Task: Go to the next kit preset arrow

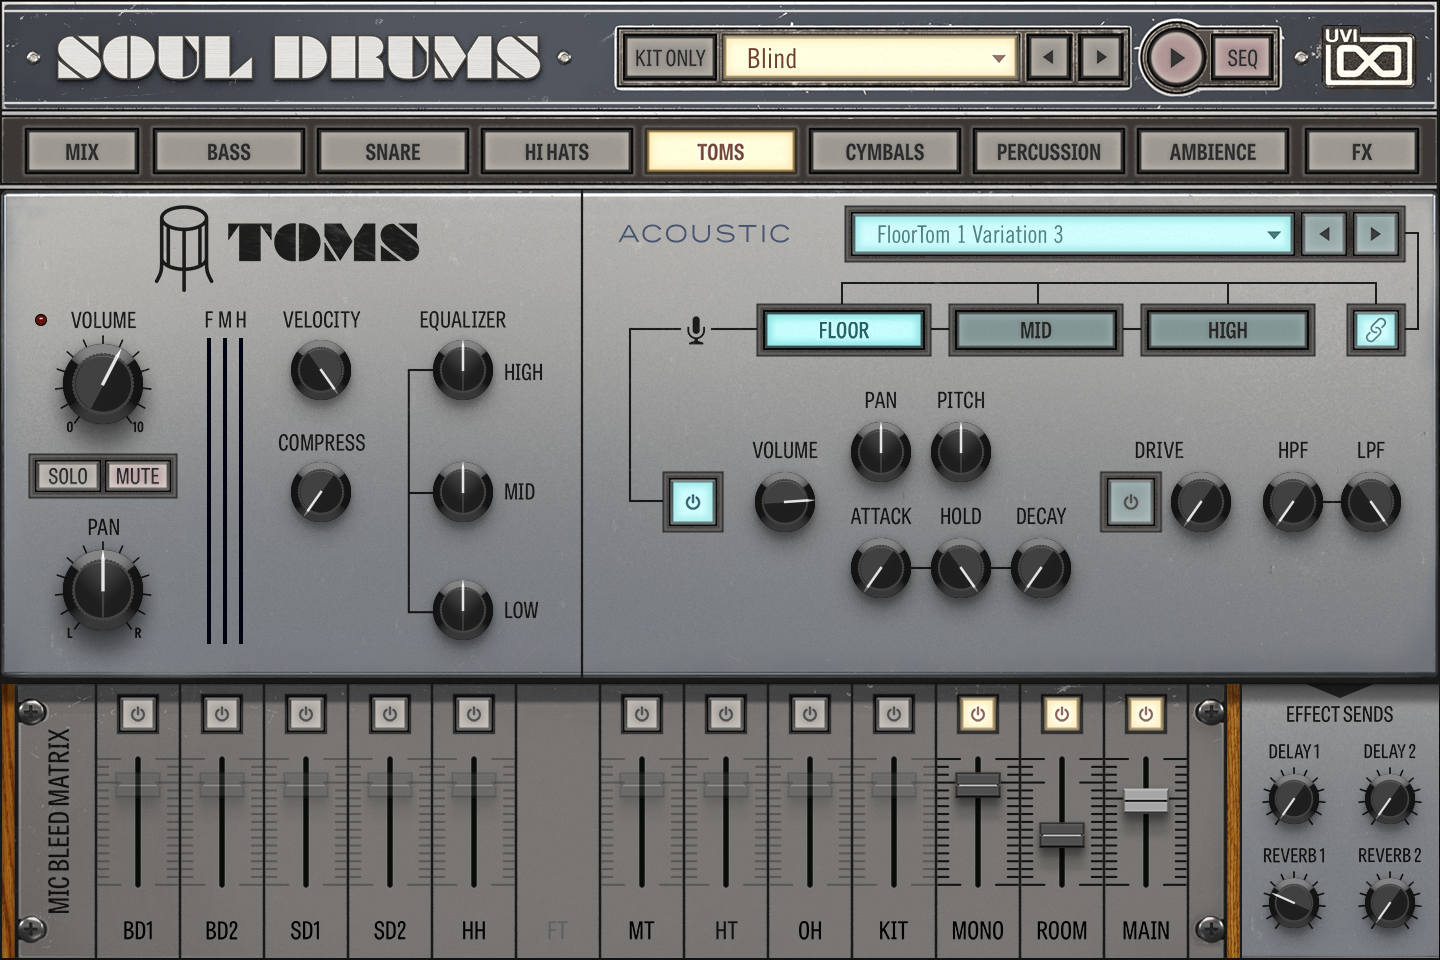Action: pyautogui.click(x=1101, y=57)
